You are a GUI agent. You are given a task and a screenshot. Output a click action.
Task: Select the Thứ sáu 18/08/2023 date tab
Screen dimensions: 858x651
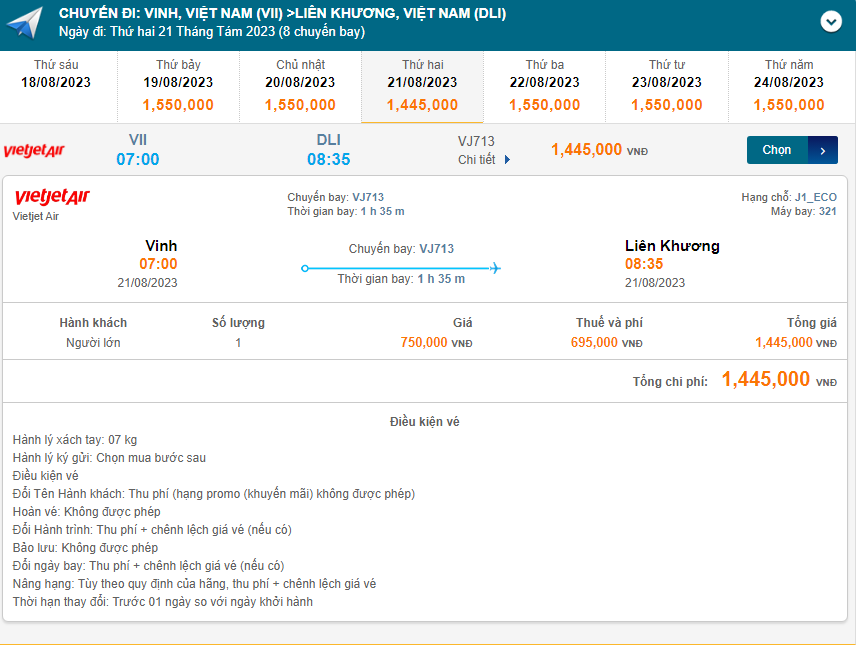point(56,83)
